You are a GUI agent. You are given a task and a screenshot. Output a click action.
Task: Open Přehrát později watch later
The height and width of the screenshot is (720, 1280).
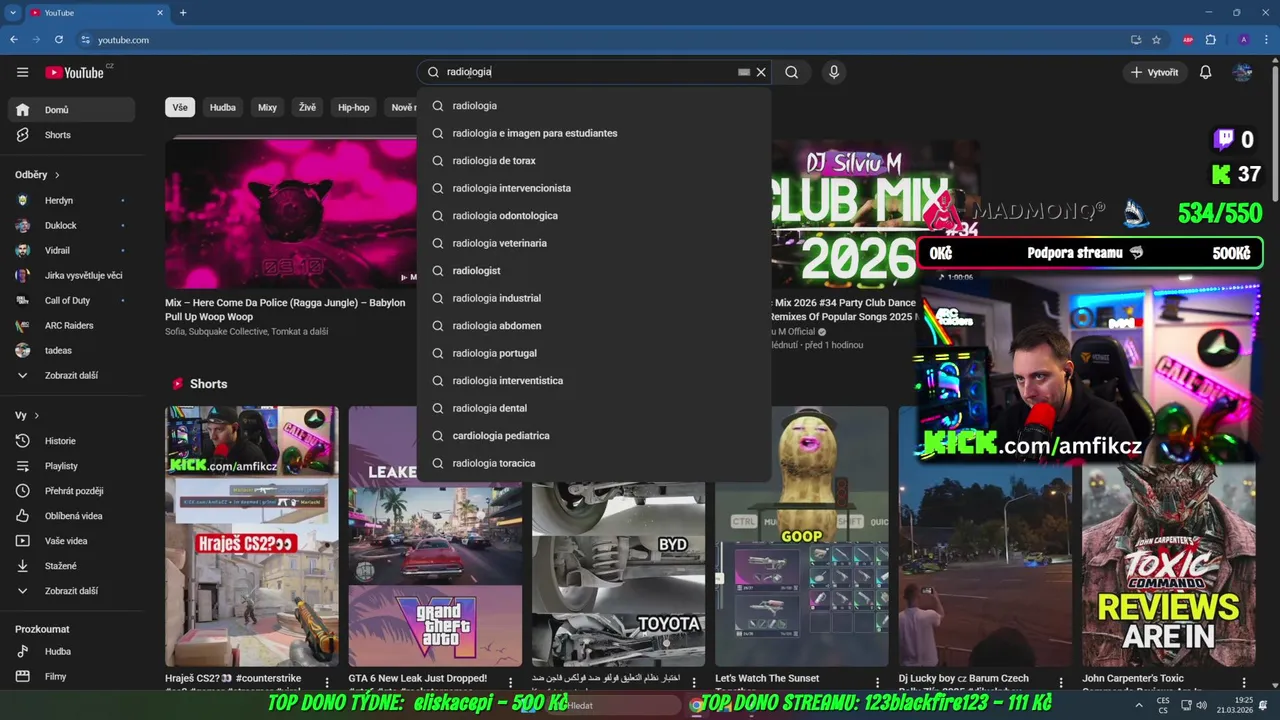coord(70,491)
